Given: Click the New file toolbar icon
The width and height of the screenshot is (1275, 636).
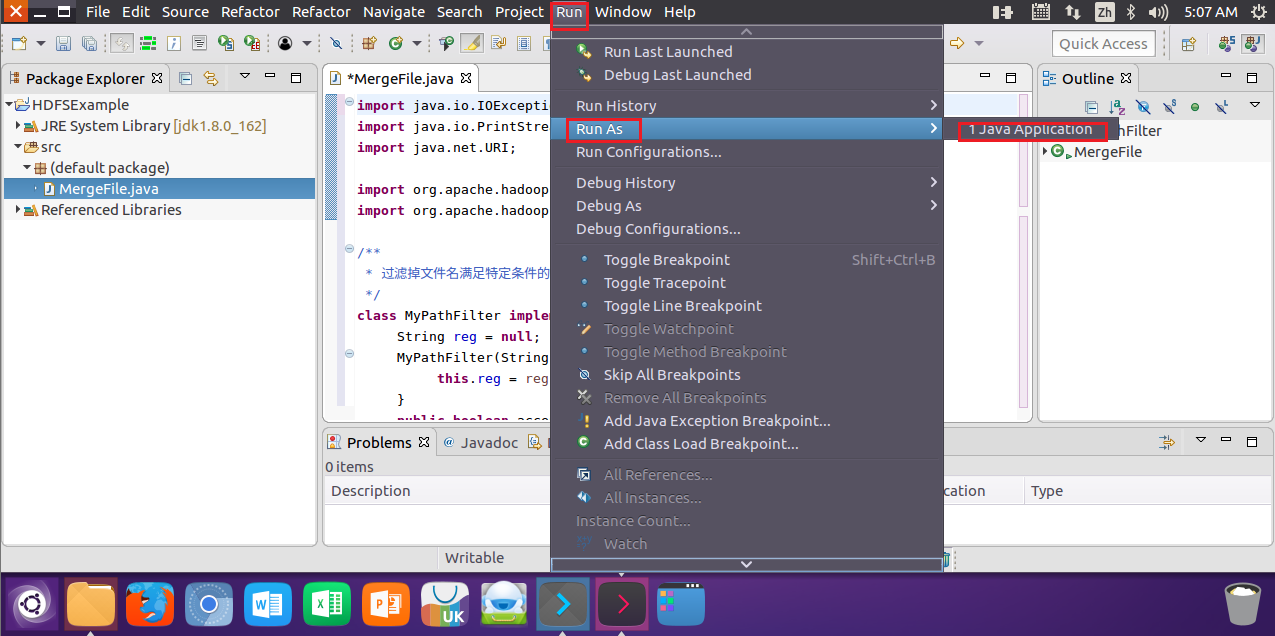Looking at the screenshot, I should 19,43.
